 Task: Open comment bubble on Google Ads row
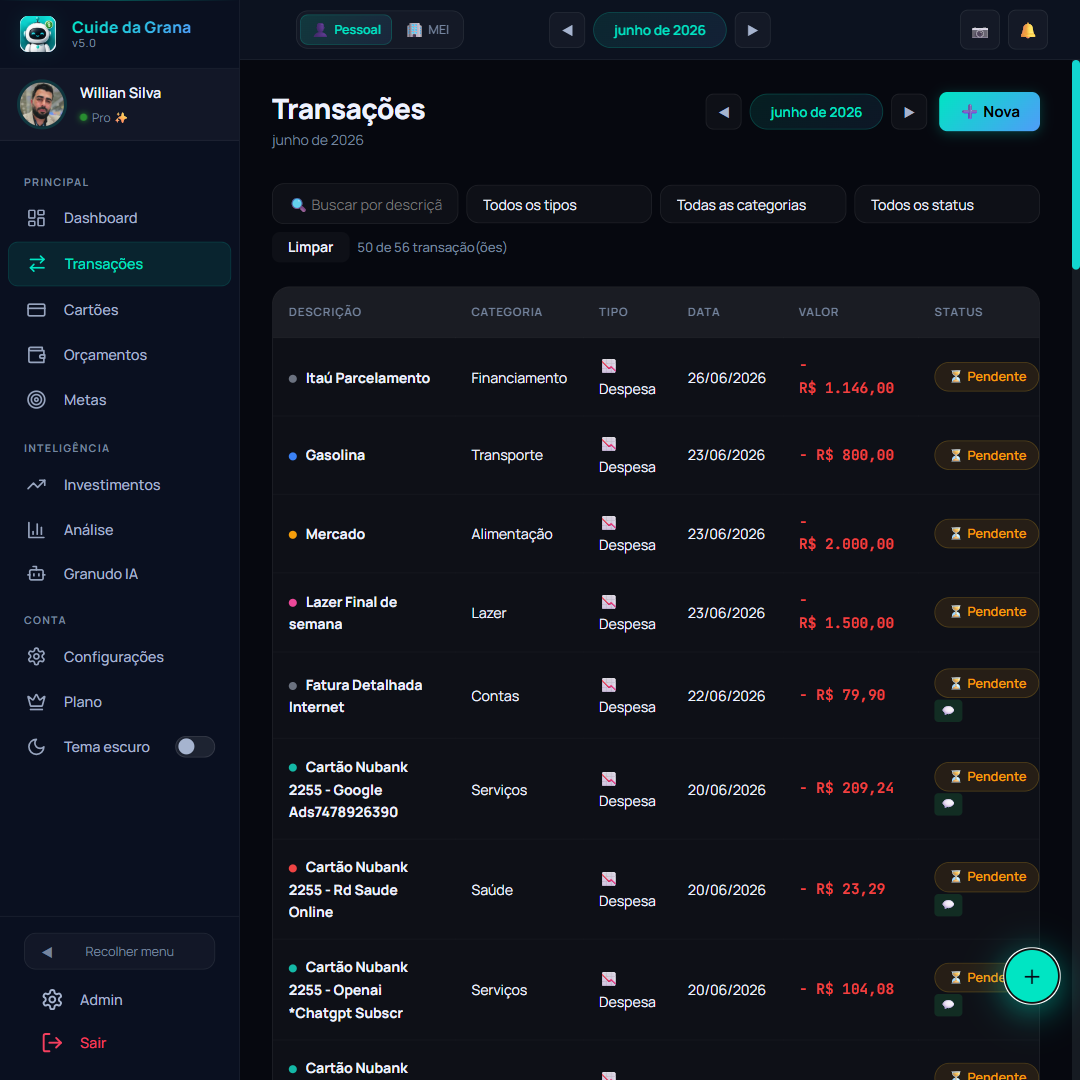pyautogui.click(x=948, y=804)
